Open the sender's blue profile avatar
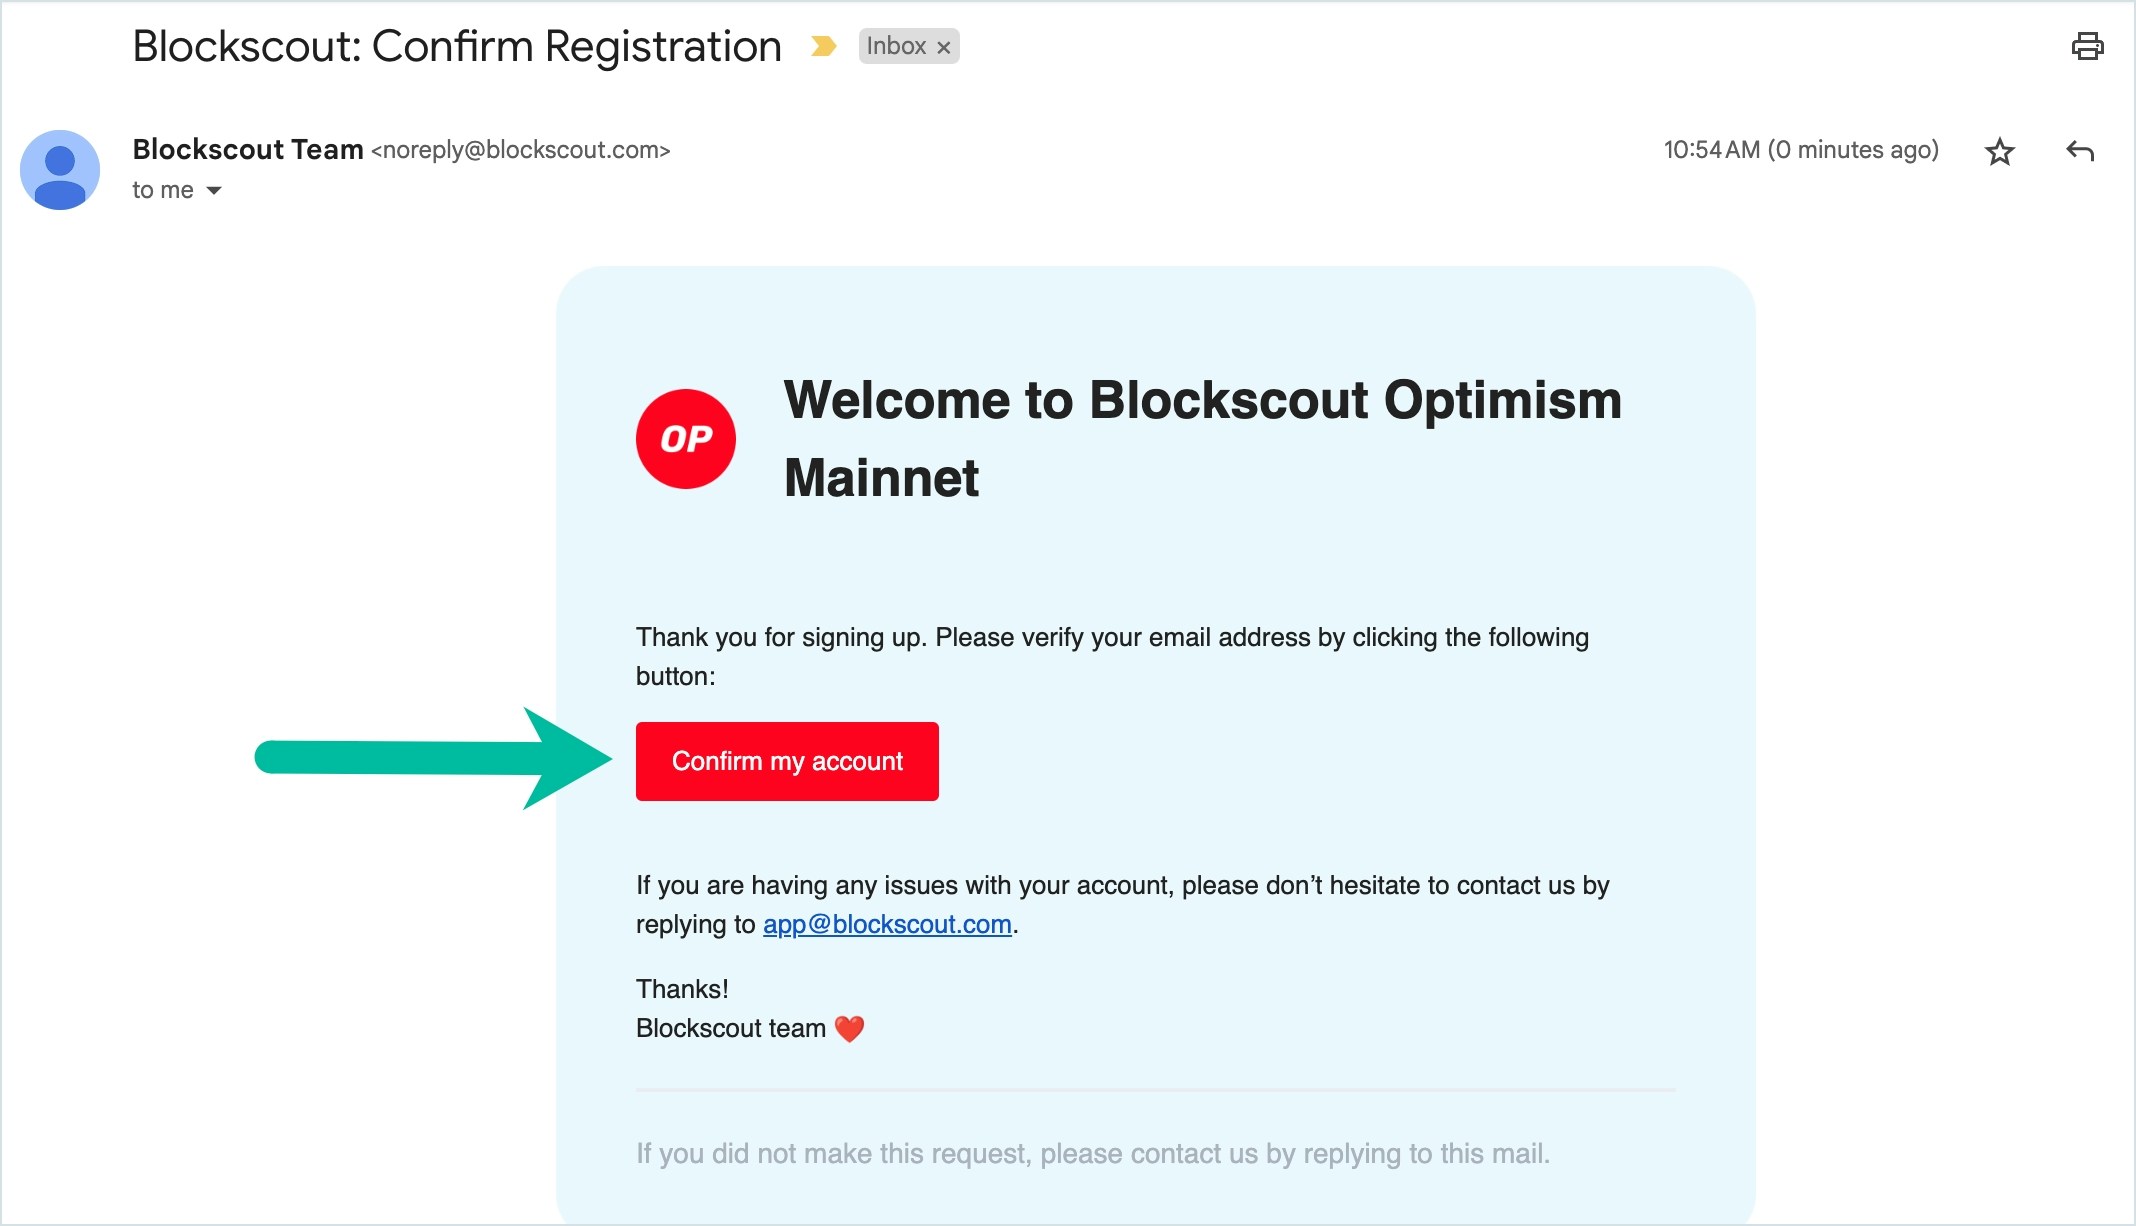Image resolution: width=2136 pixels, height=1226 pixels. coord(60,169)
